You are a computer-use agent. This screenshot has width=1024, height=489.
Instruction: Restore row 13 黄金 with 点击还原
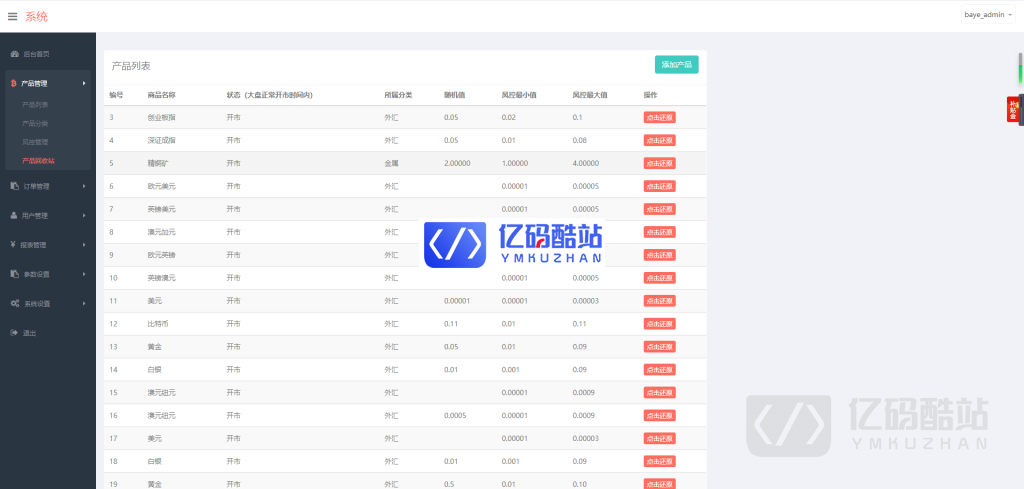[x=660, y=347]
